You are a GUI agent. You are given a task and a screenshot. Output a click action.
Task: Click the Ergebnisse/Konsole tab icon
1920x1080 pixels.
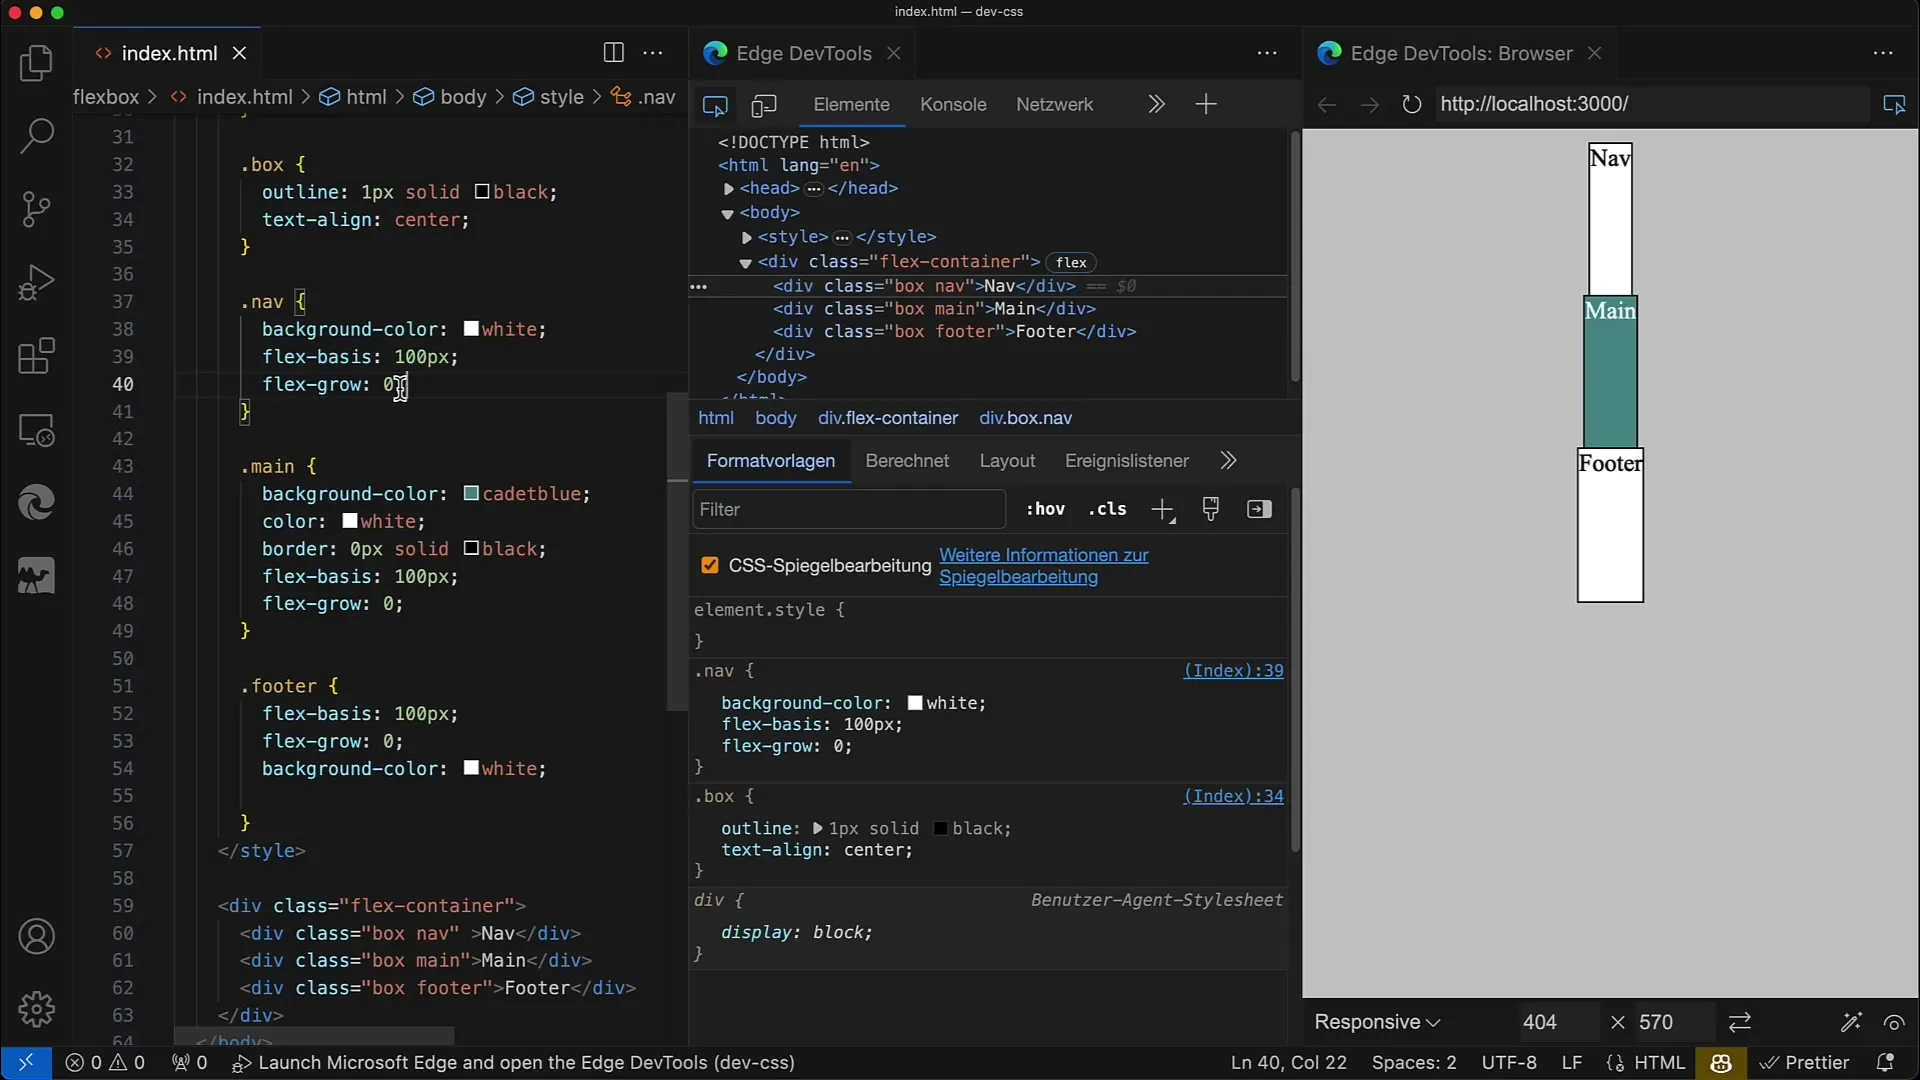[952, 104]
